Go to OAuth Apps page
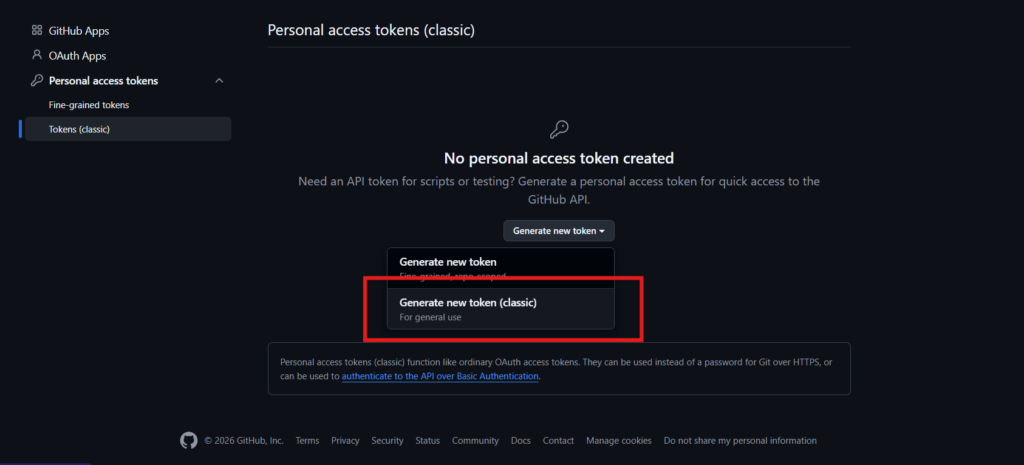This screenshot has width=1024, height=465. tap(77, 56)
